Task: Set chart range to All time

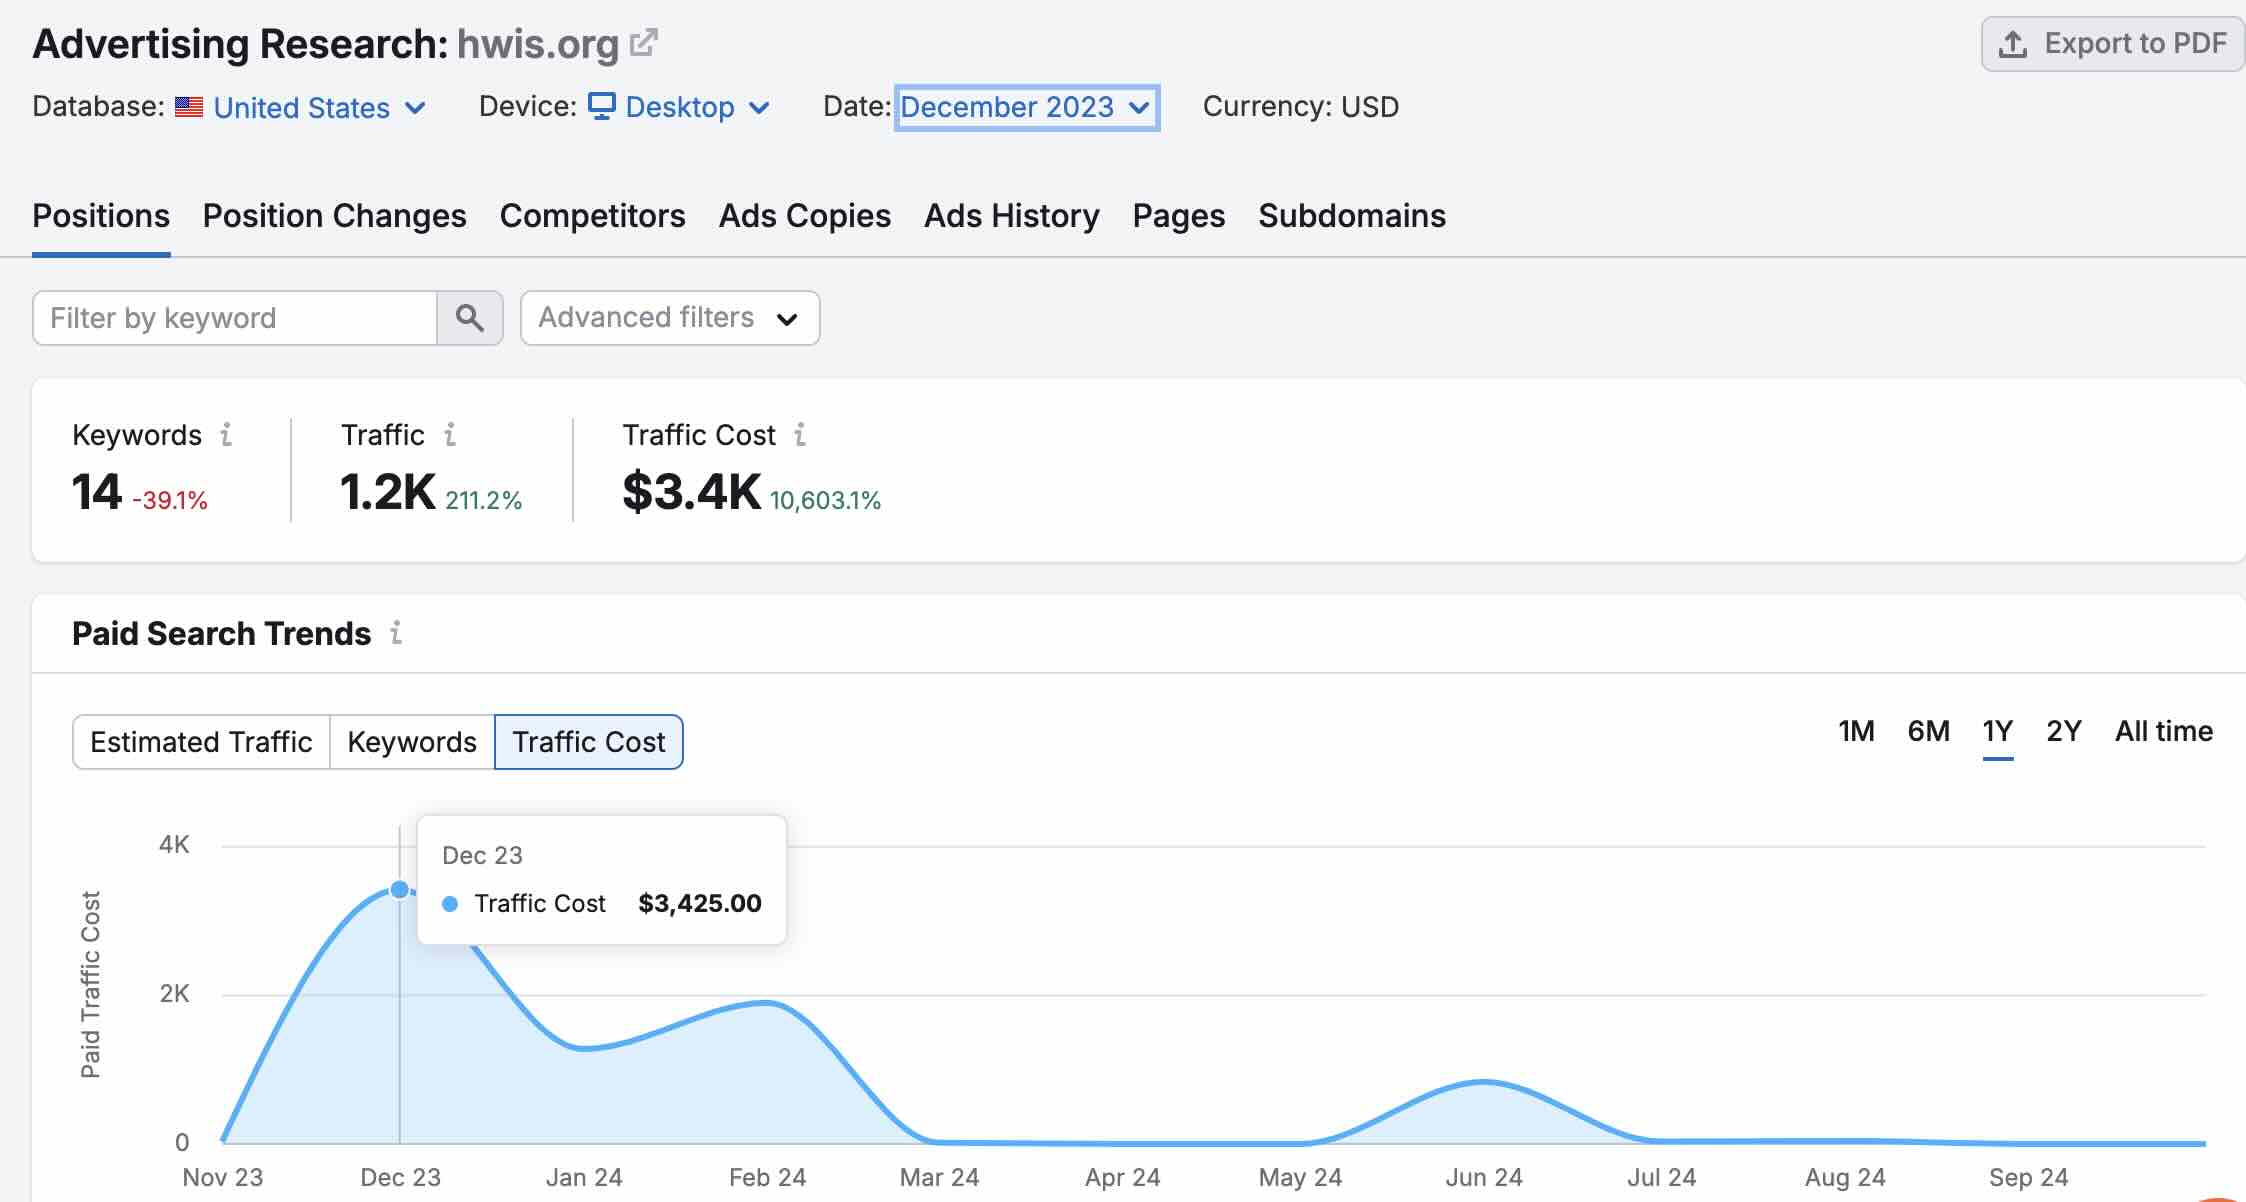Action: [2163, 731]
